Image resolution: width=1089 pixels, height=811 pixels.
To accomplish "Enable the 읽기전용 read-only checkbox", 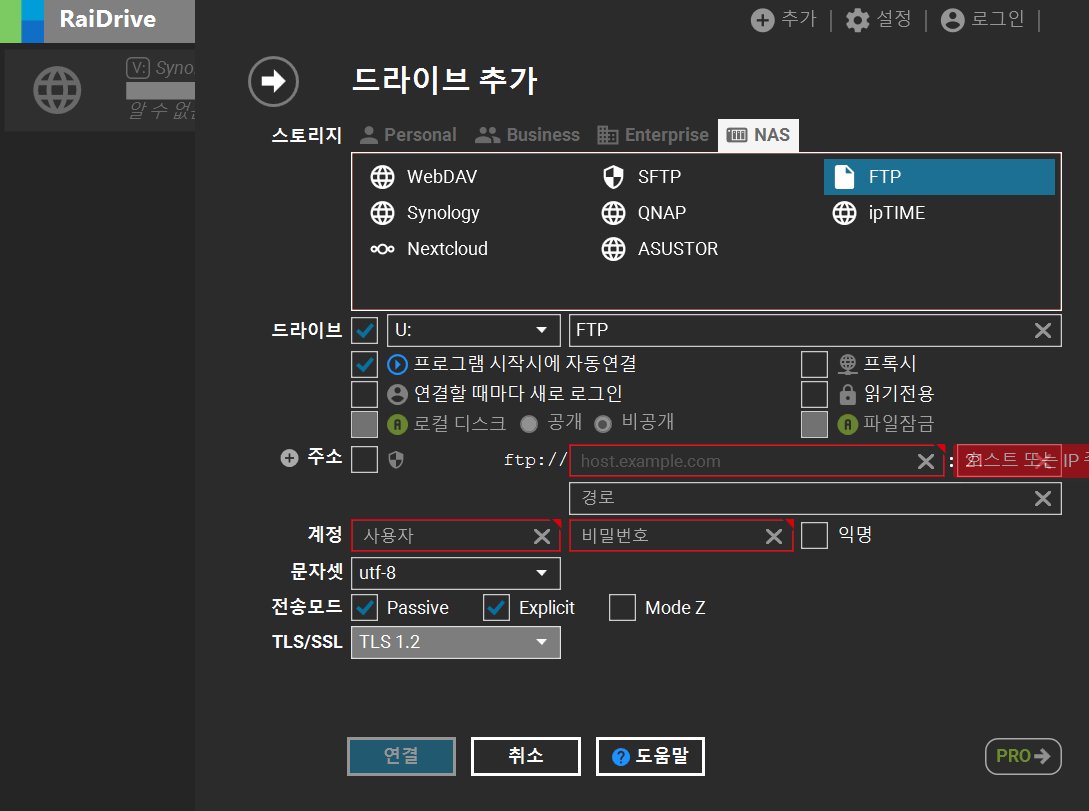I will (814, 394).
